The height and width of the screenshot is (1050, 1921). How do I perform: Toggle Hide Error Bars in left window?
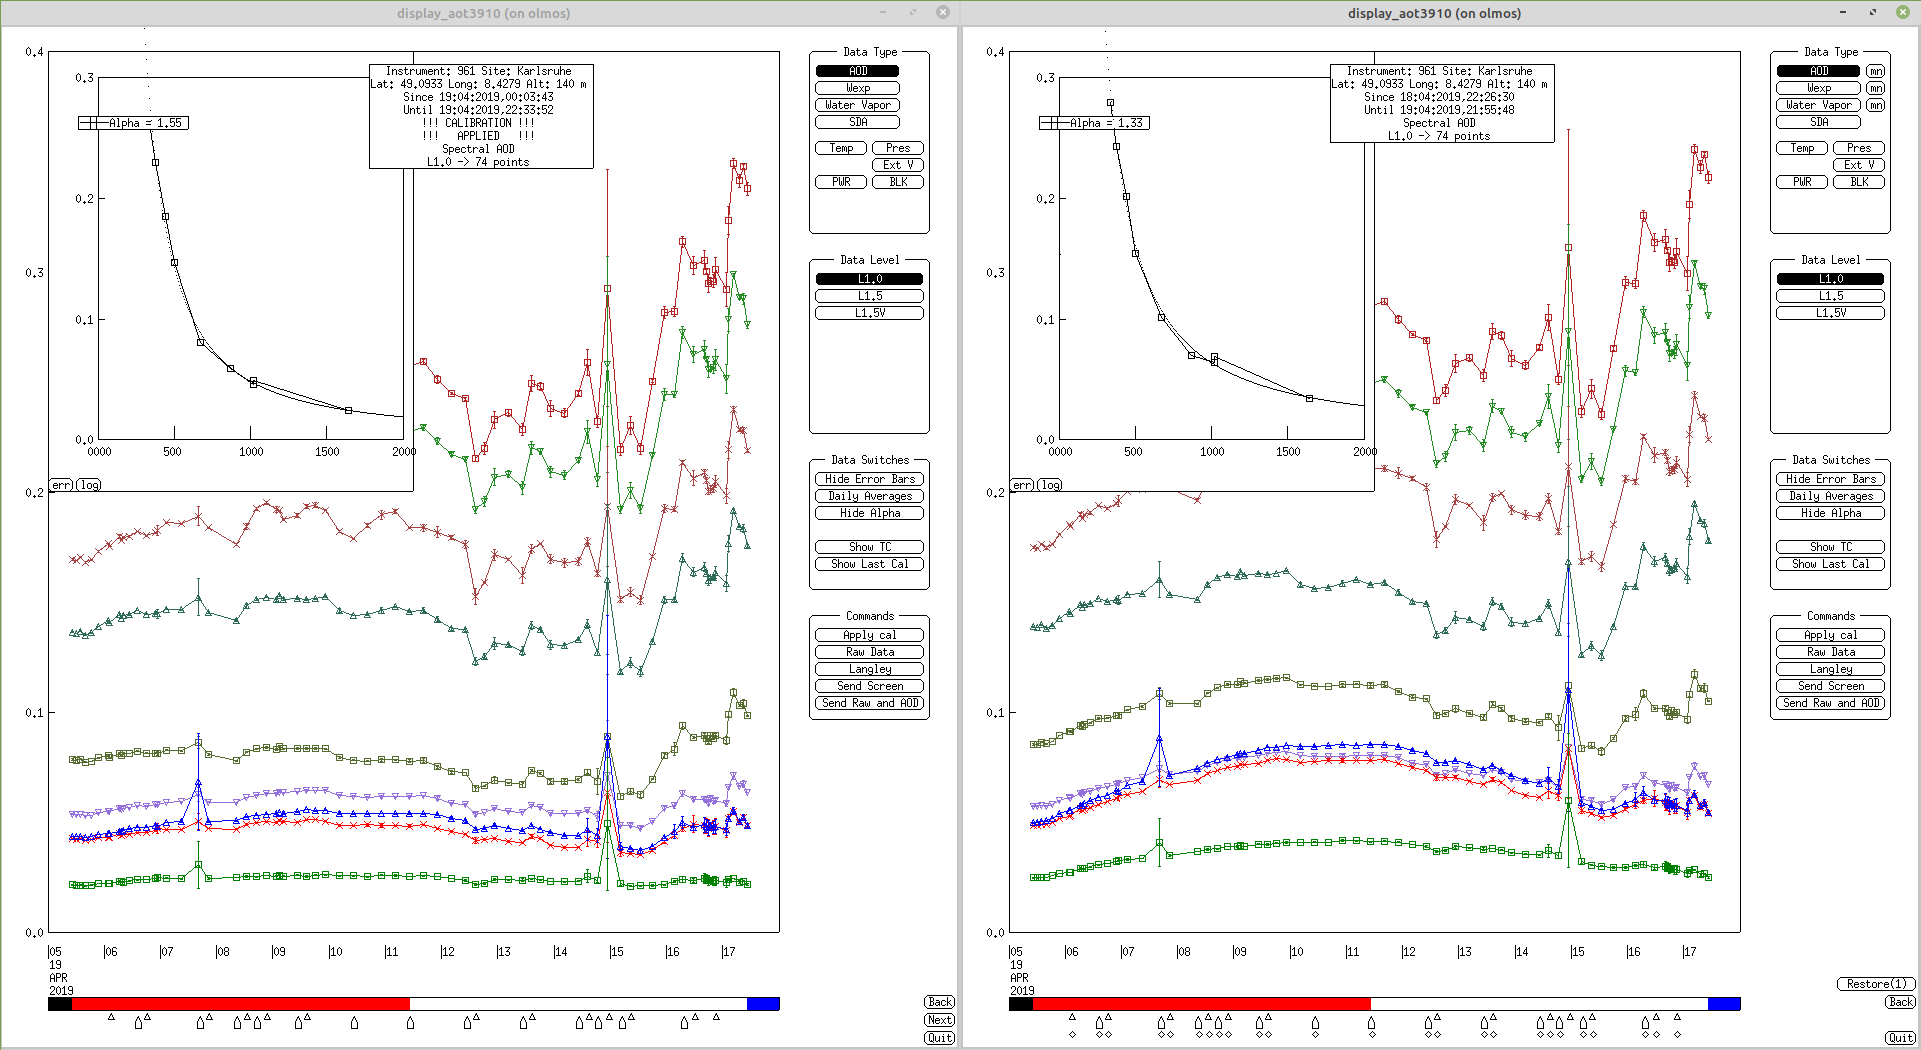(x=870, y=479)
